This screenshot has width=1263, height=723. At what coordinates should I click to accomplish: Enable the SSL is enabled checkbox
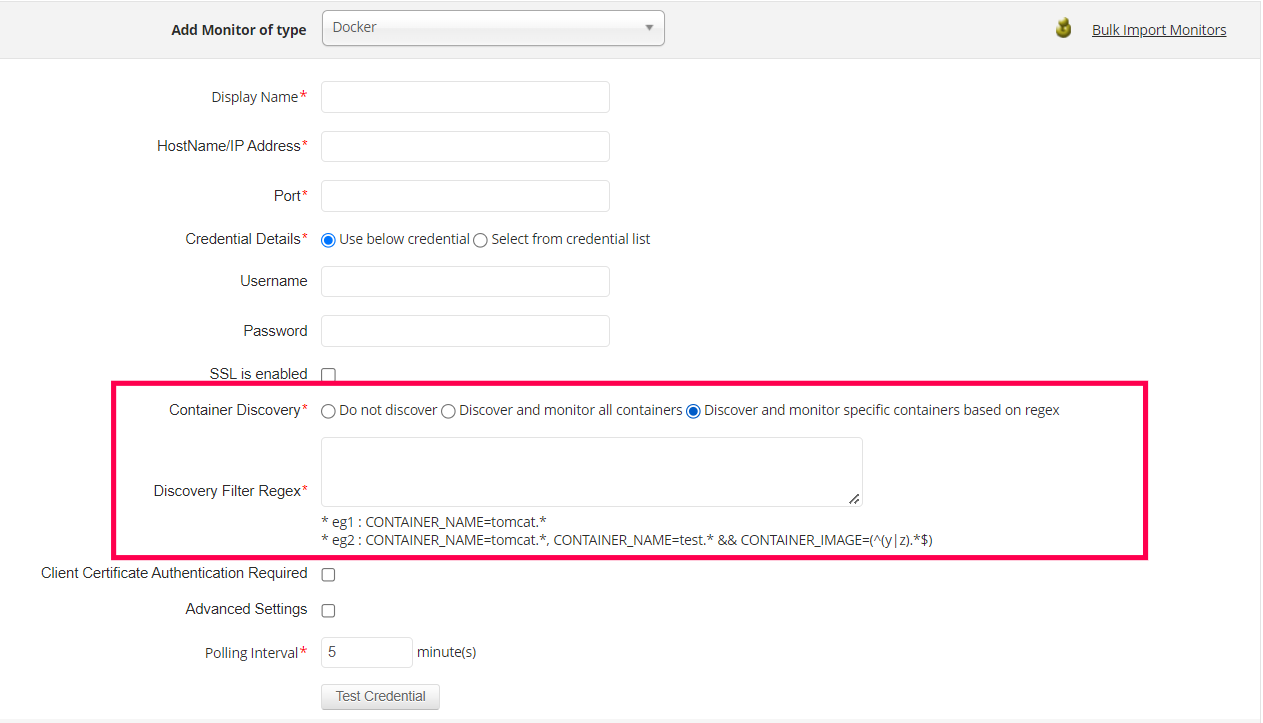(328, 374)
